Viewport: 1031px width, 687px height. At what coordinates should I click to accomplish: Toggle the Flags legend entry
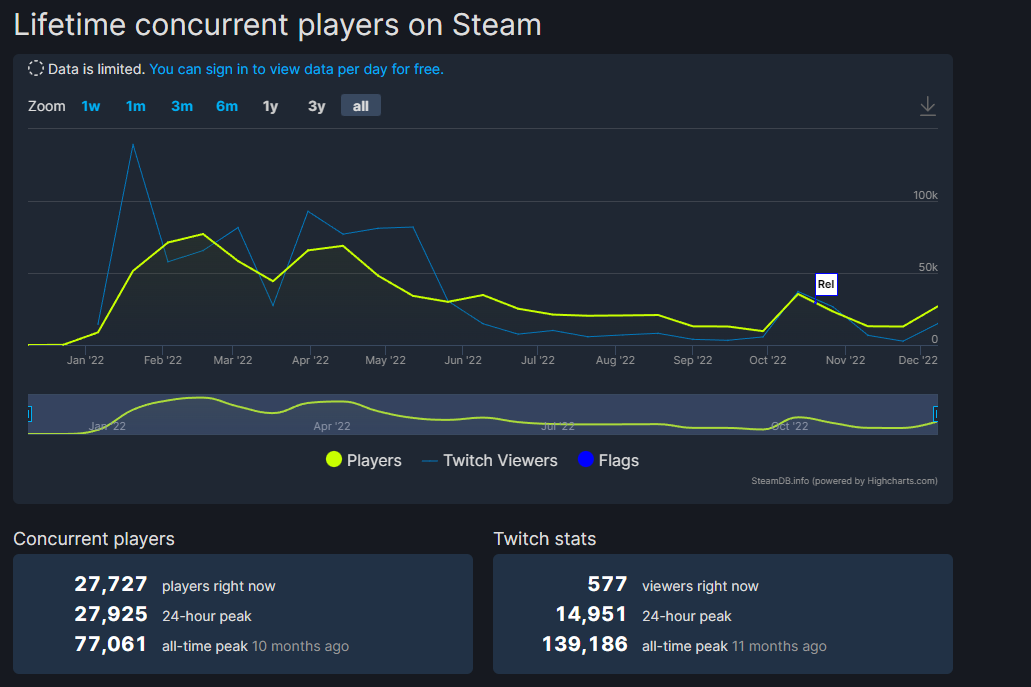pyautogui.click(x=608, y=460)
